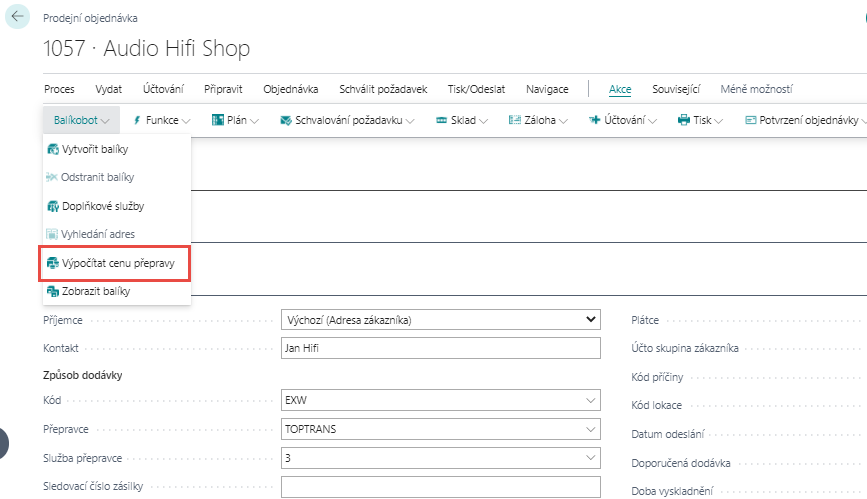Switch to the Související tab
Viewport: 867px width, 499px height.
pyautogui.click(x=676, y=89)
